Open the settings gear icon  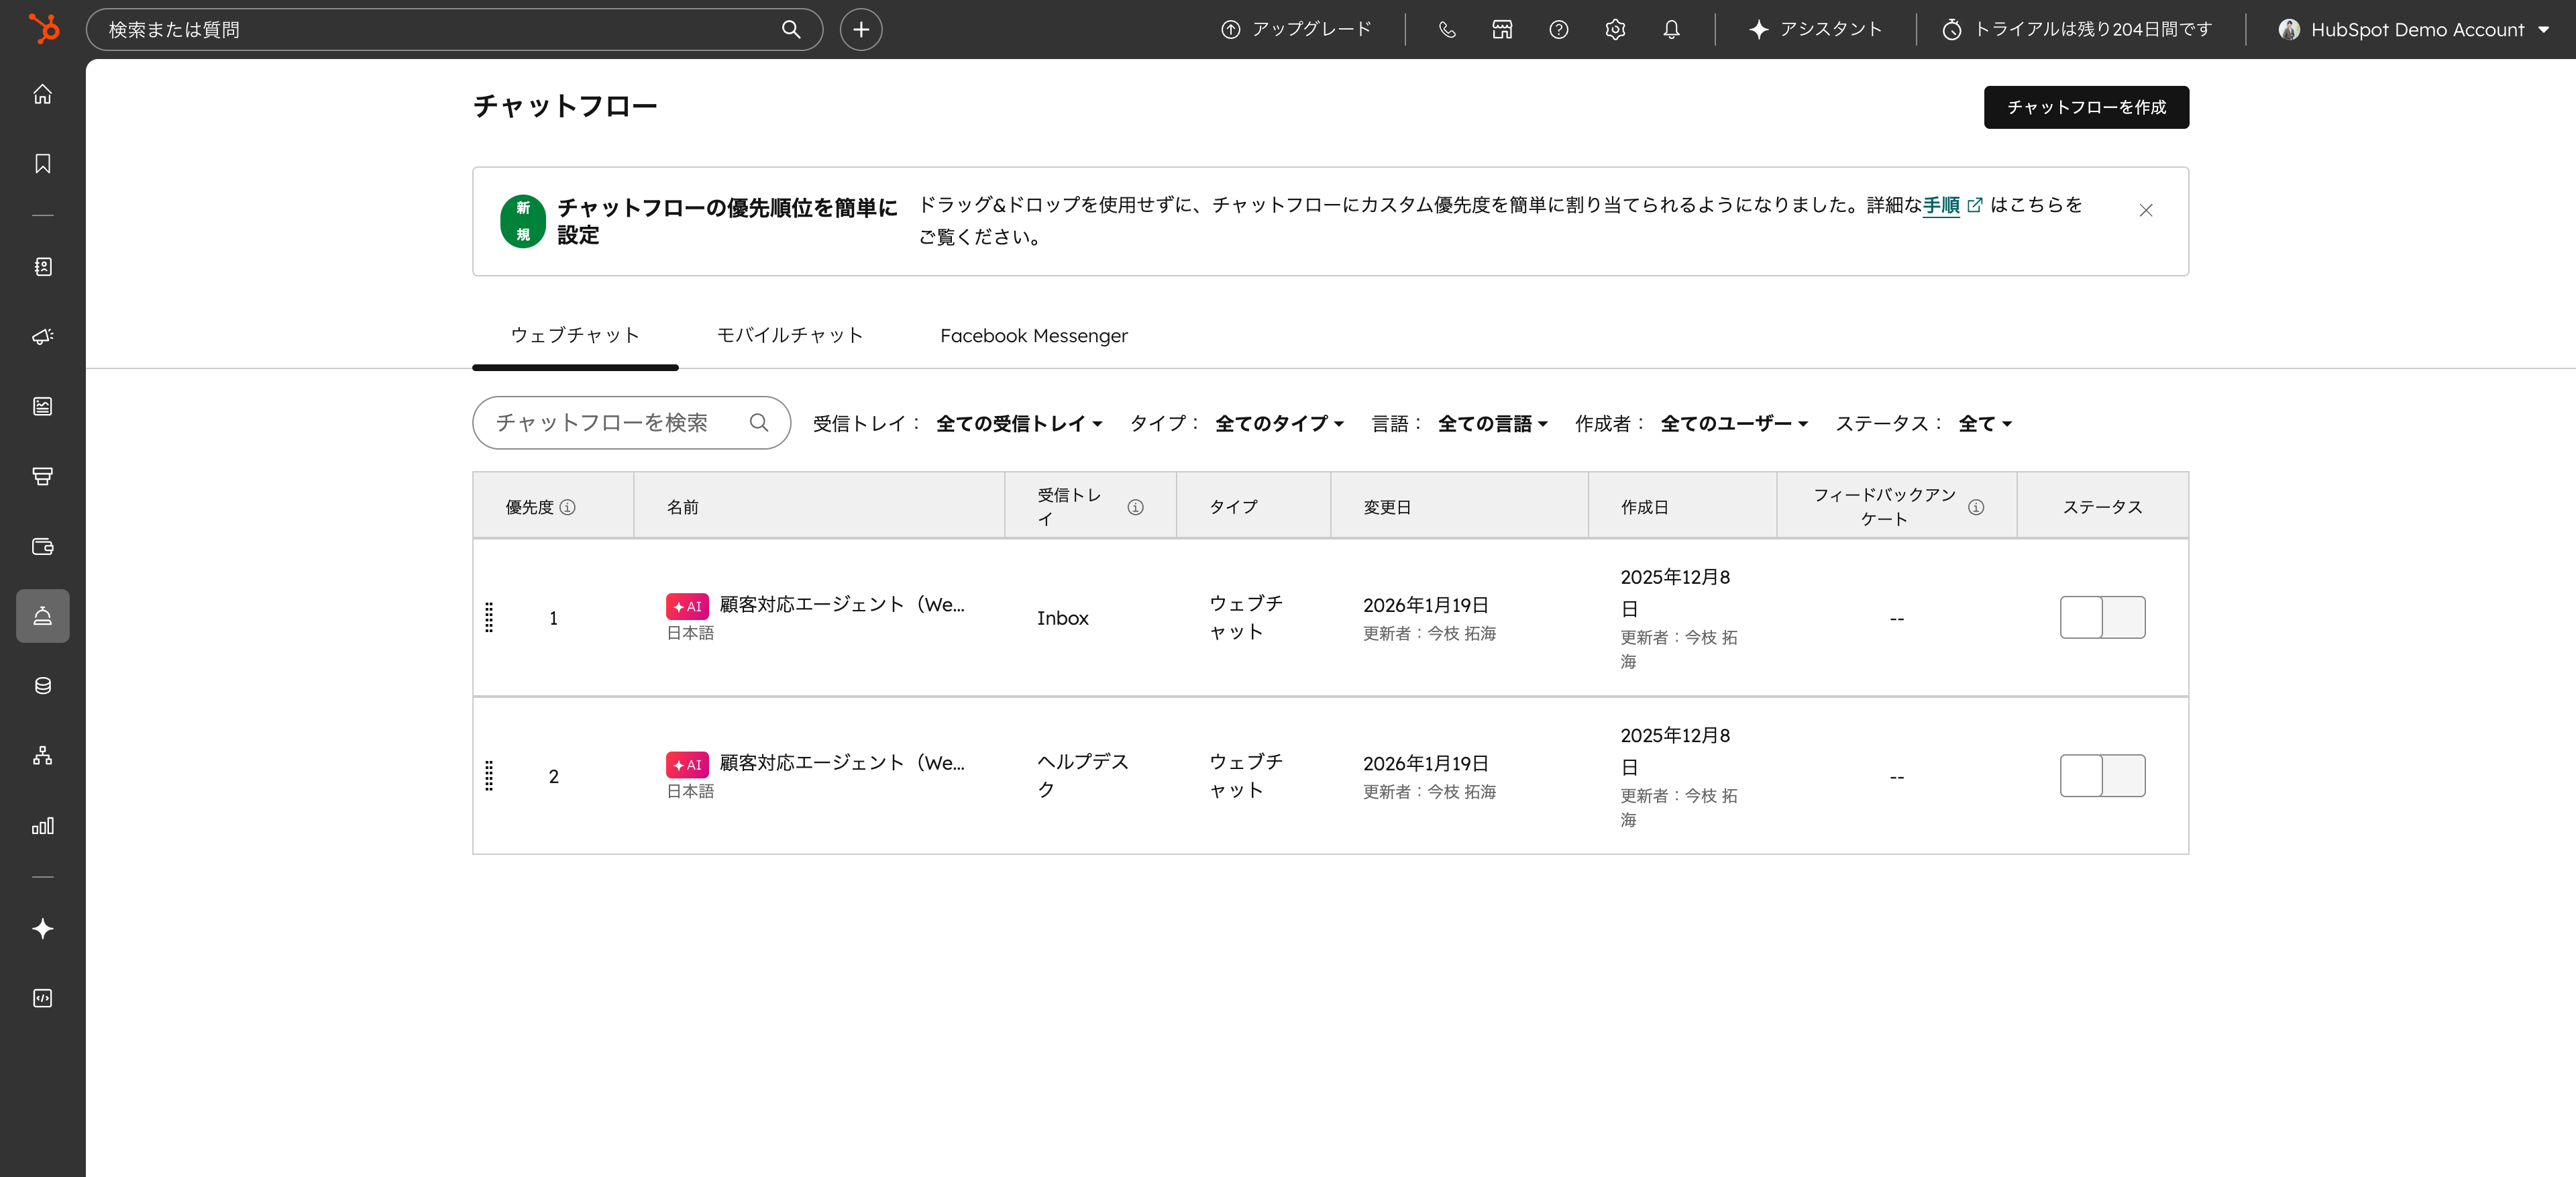tap(1614, 29)
